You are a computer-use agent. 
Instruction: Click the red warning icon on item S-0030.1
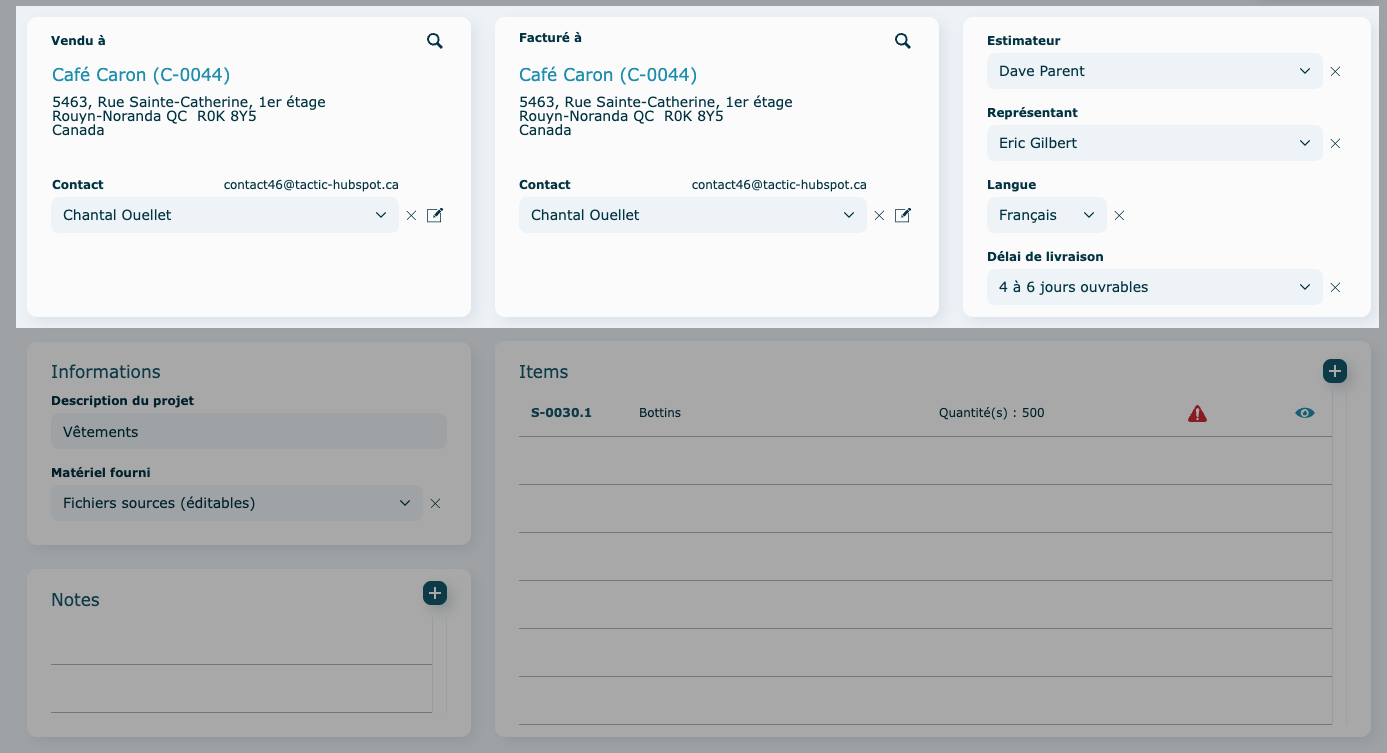[1197, 413]
